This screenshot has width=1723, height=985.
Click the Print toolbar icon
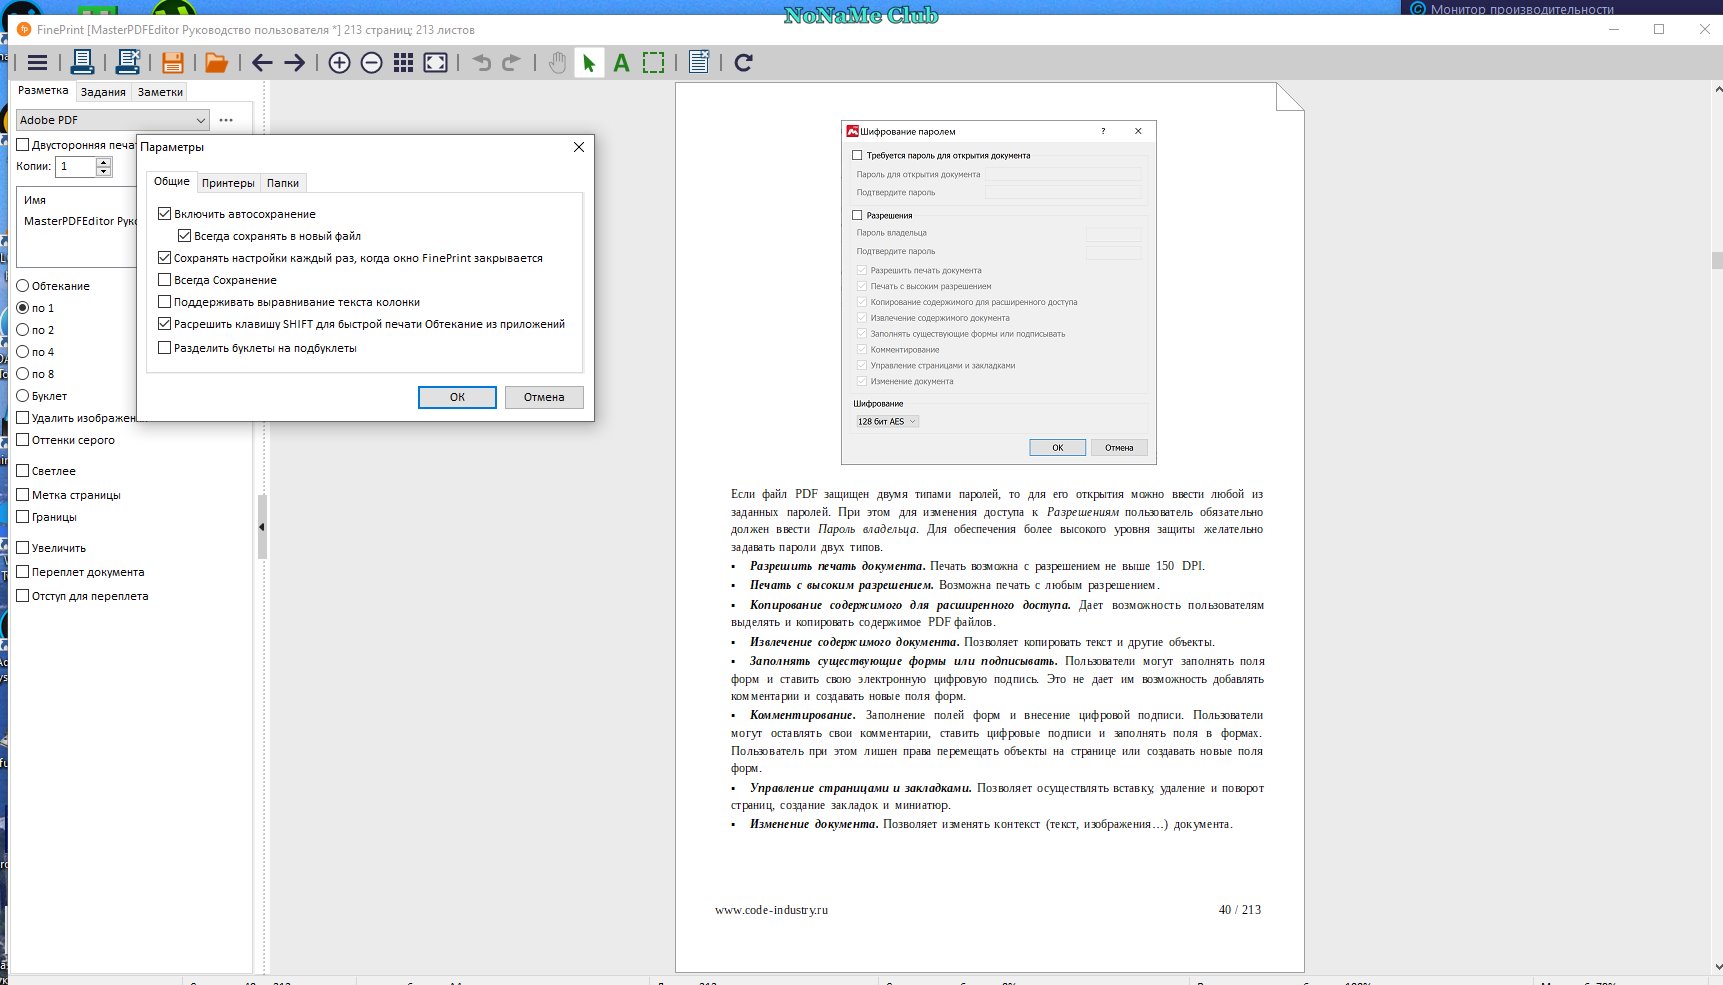(x=82, y=63)
